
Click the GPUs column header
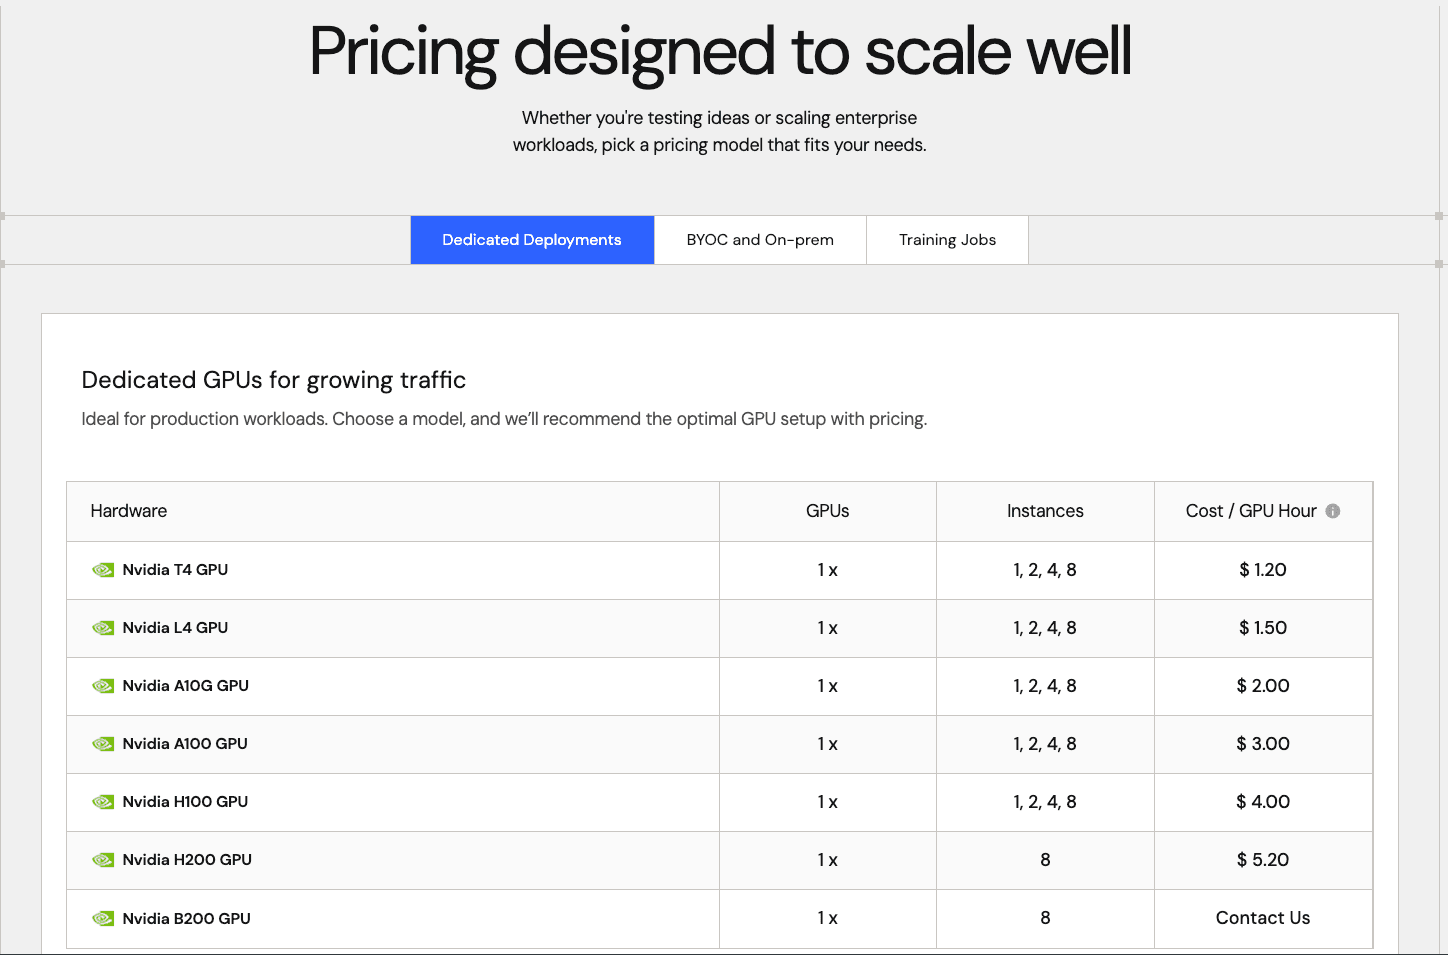tap(828, 511)
